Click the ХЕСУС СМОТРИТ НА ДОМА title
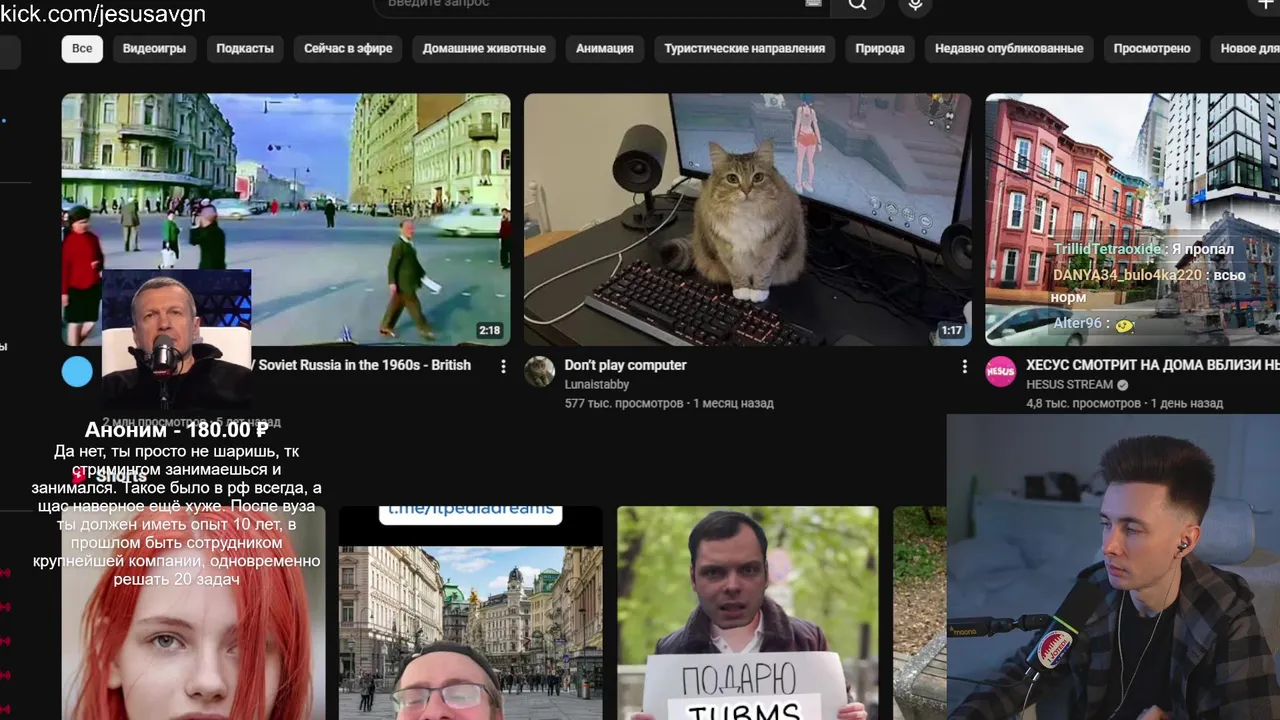 (x=1152, y=365)
